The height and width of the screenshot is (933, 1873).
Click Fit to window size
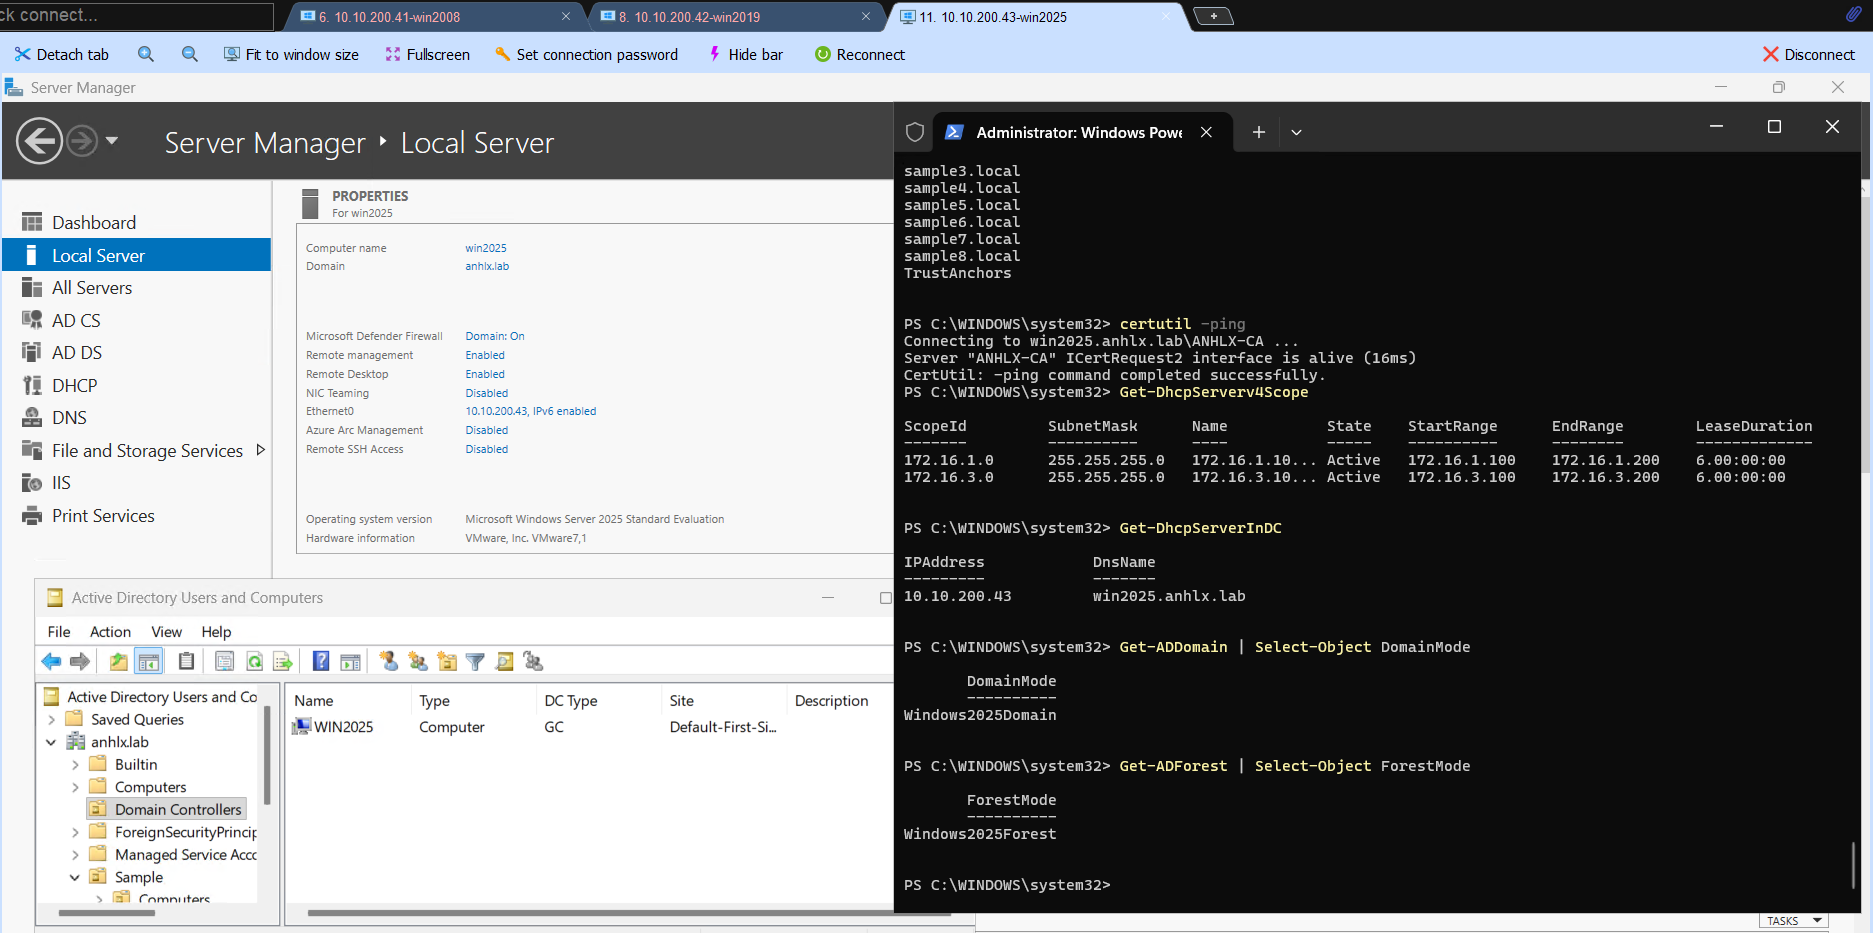(x=291, y=54)
